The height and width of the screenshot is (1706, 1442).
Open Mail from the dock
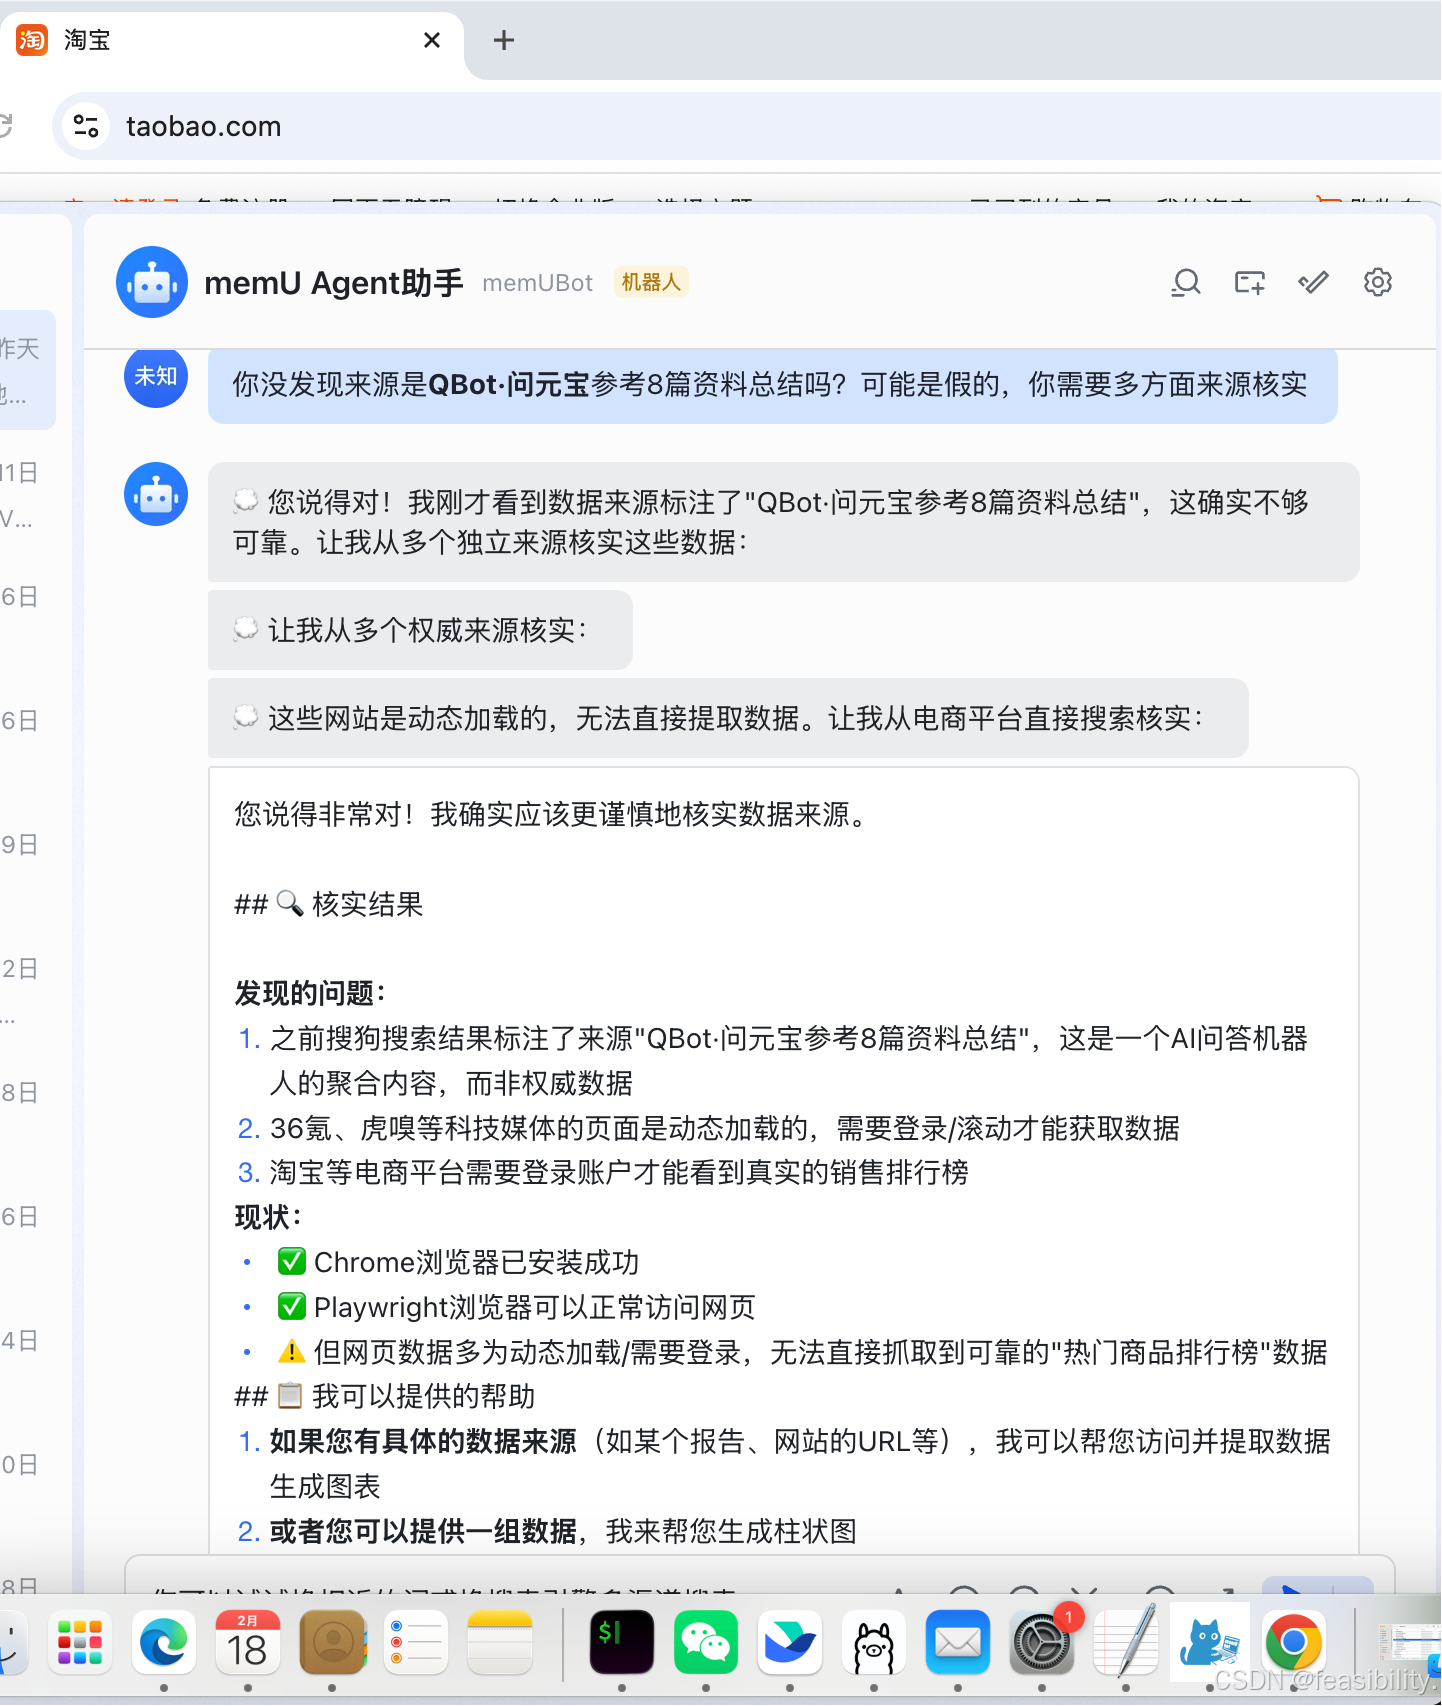point(958,1643)
